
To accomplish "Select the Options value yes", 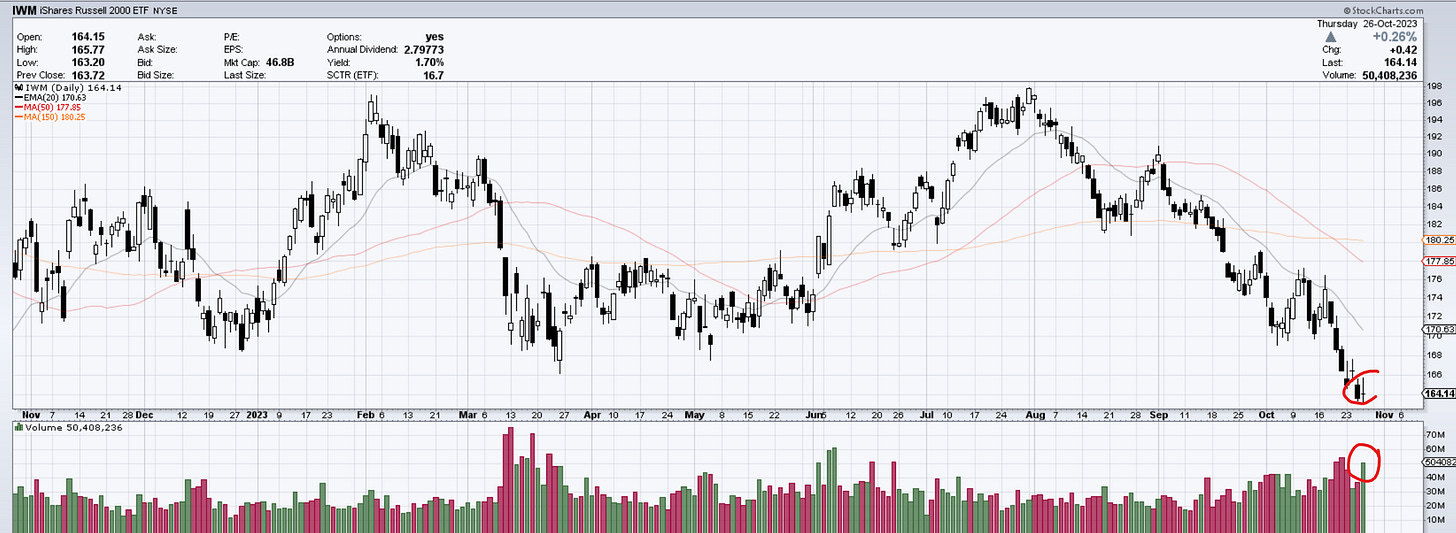I will tap(433, 36).
